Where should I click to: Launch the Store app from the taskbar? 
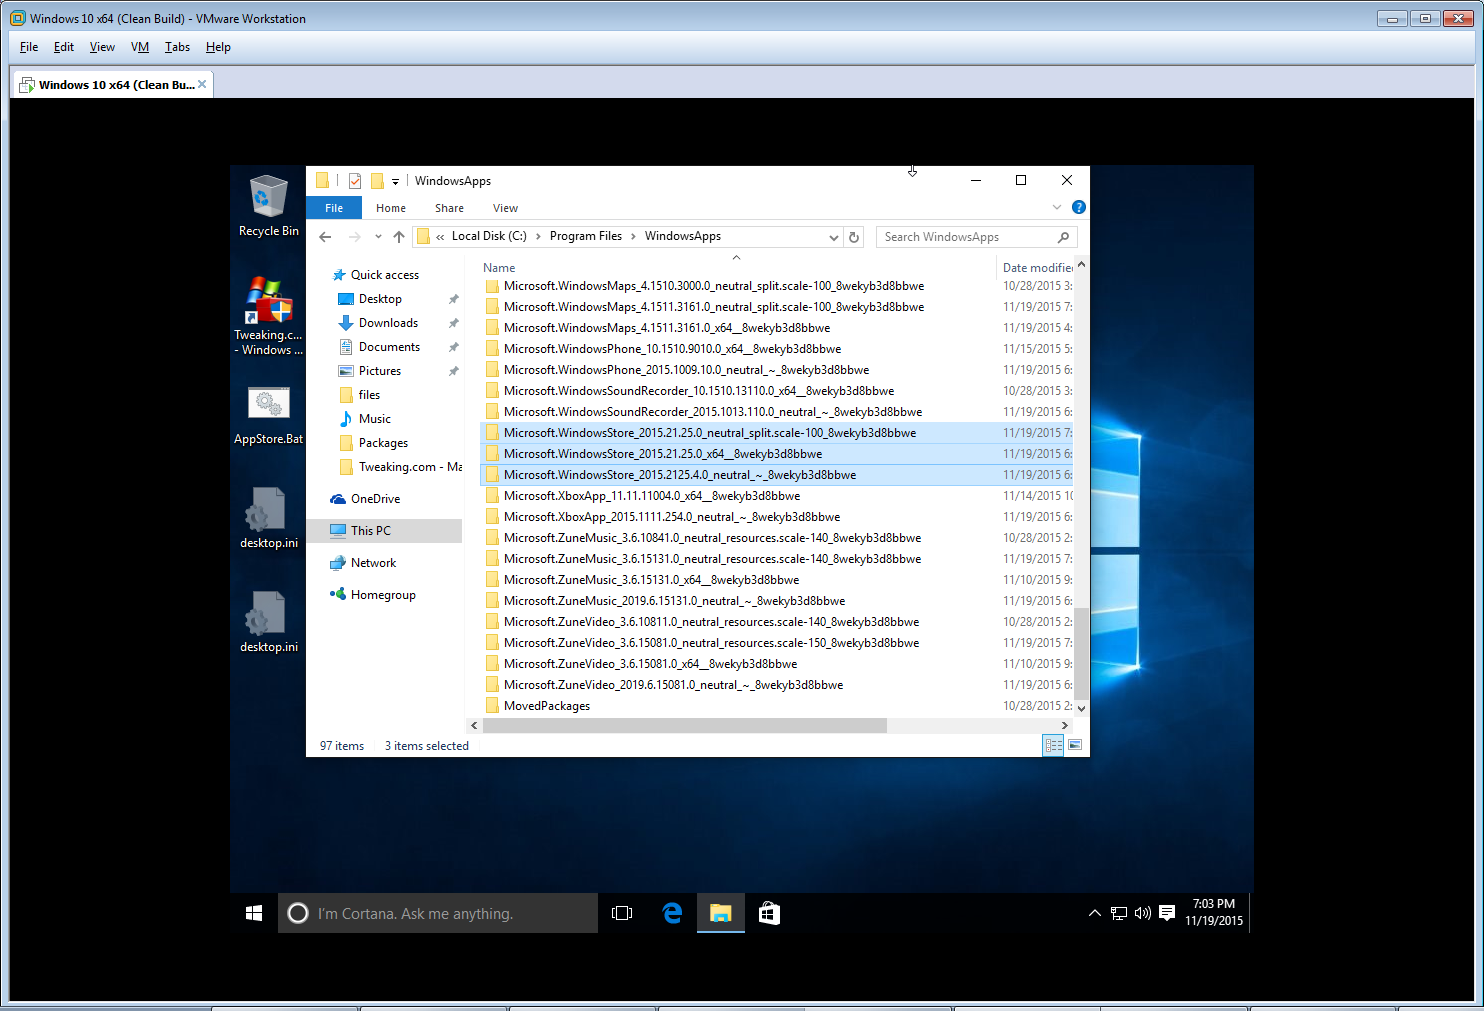click(769, 913)
